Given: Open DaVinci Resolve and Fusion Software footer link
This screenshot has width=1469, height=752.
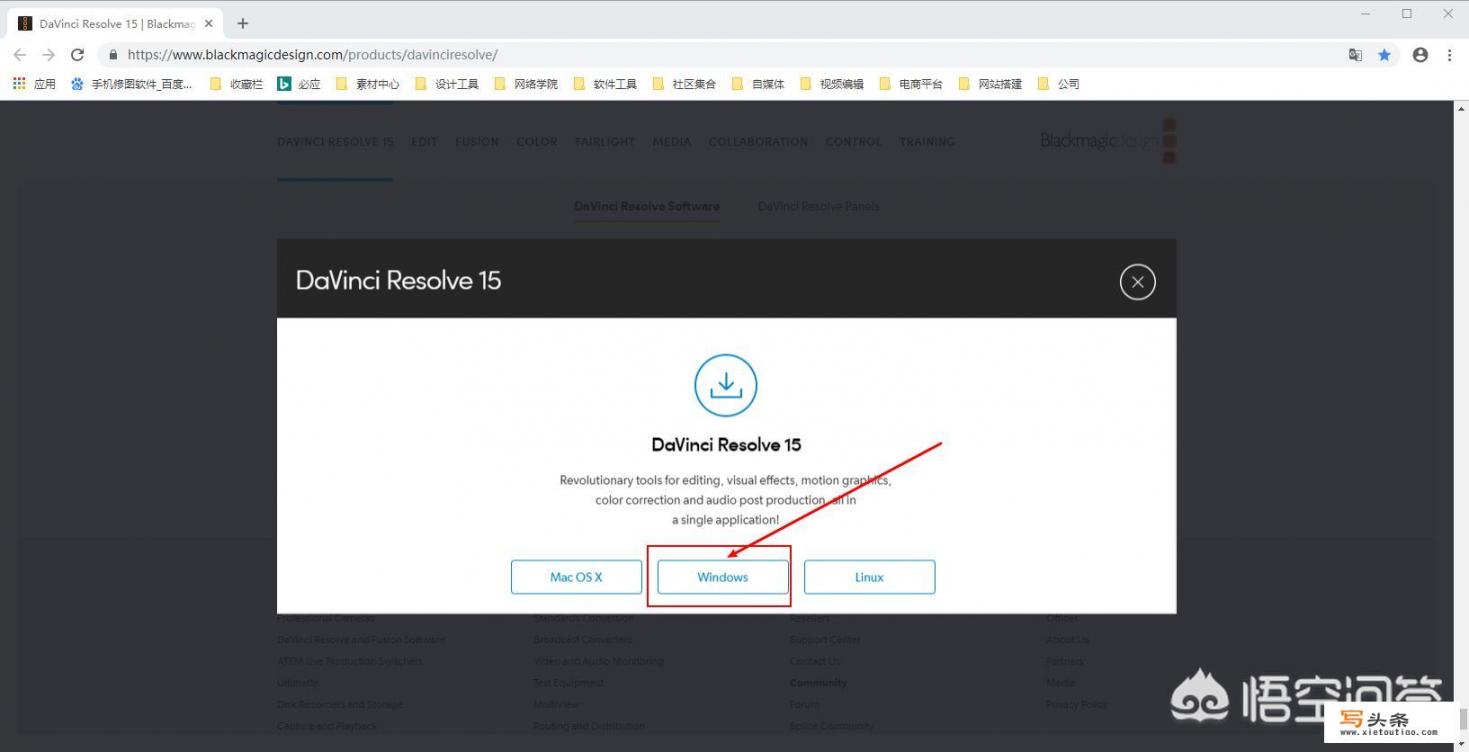Looking at the screenshot, I should tap(361, 640).
